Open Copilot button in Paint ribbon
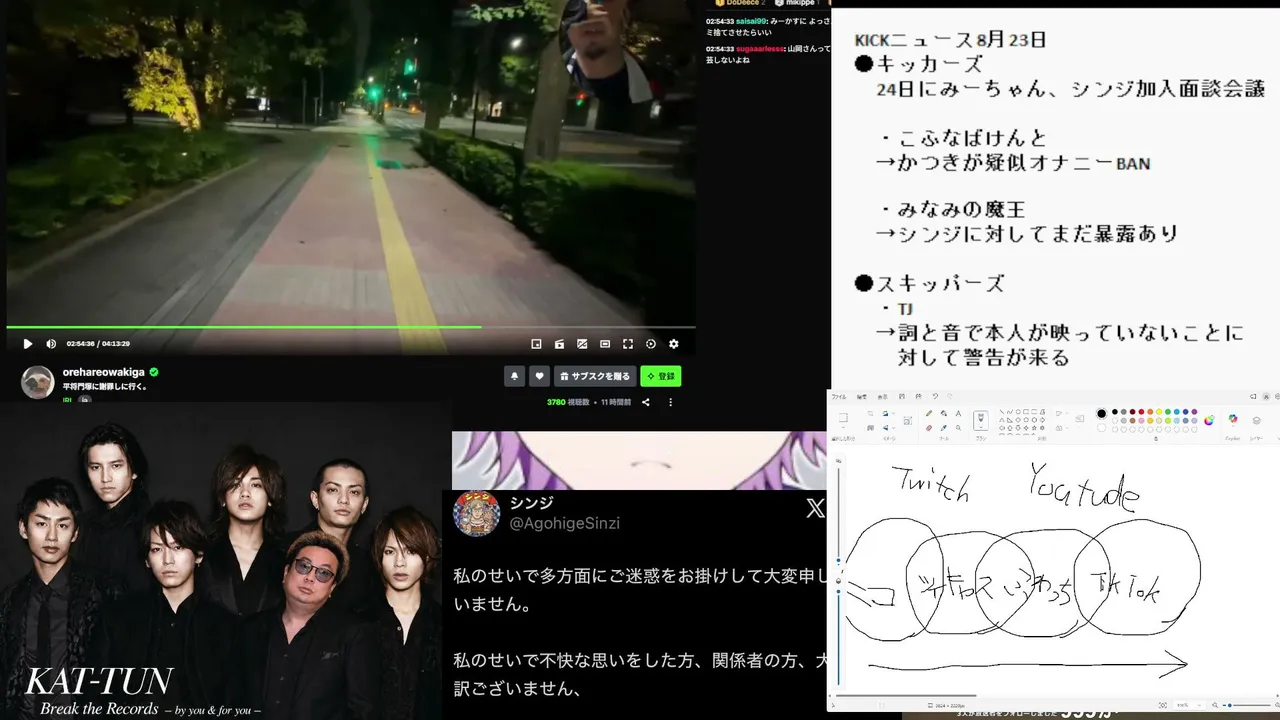The height and width of the screenshot is (720, 1280). click(x=1232, y=420)
